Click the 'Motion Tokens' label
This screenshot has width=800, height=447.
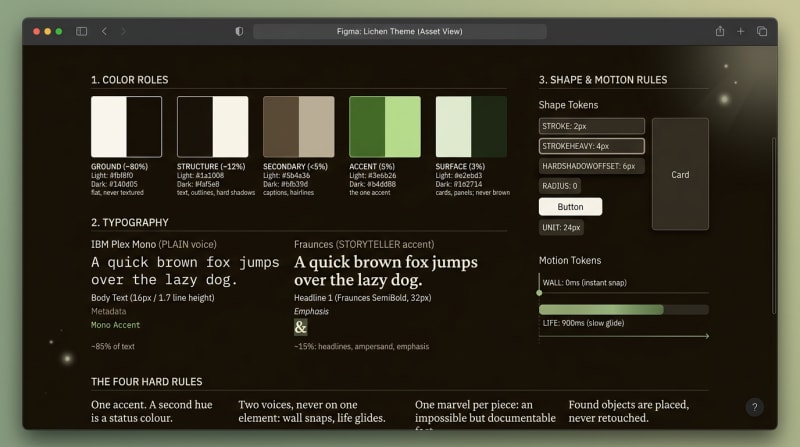(x=570, y=260)
